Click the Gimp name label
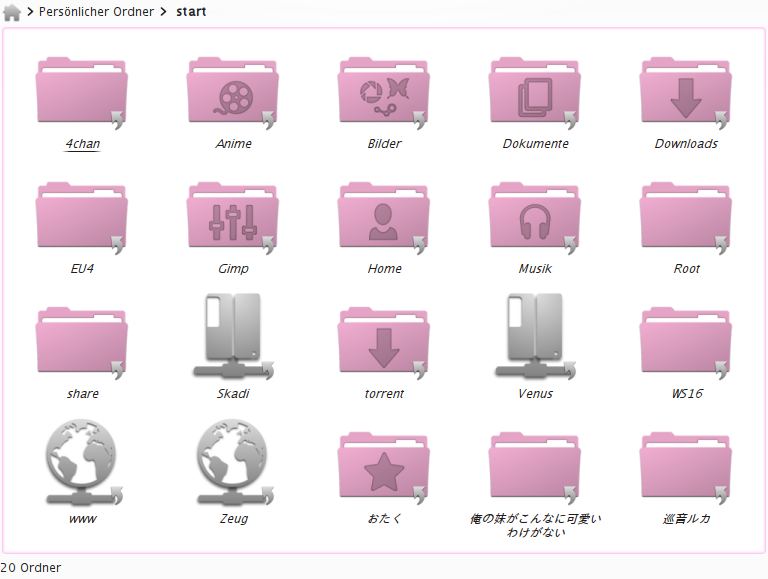The height and width of the screenshot is (579, 768). [233, 269]
